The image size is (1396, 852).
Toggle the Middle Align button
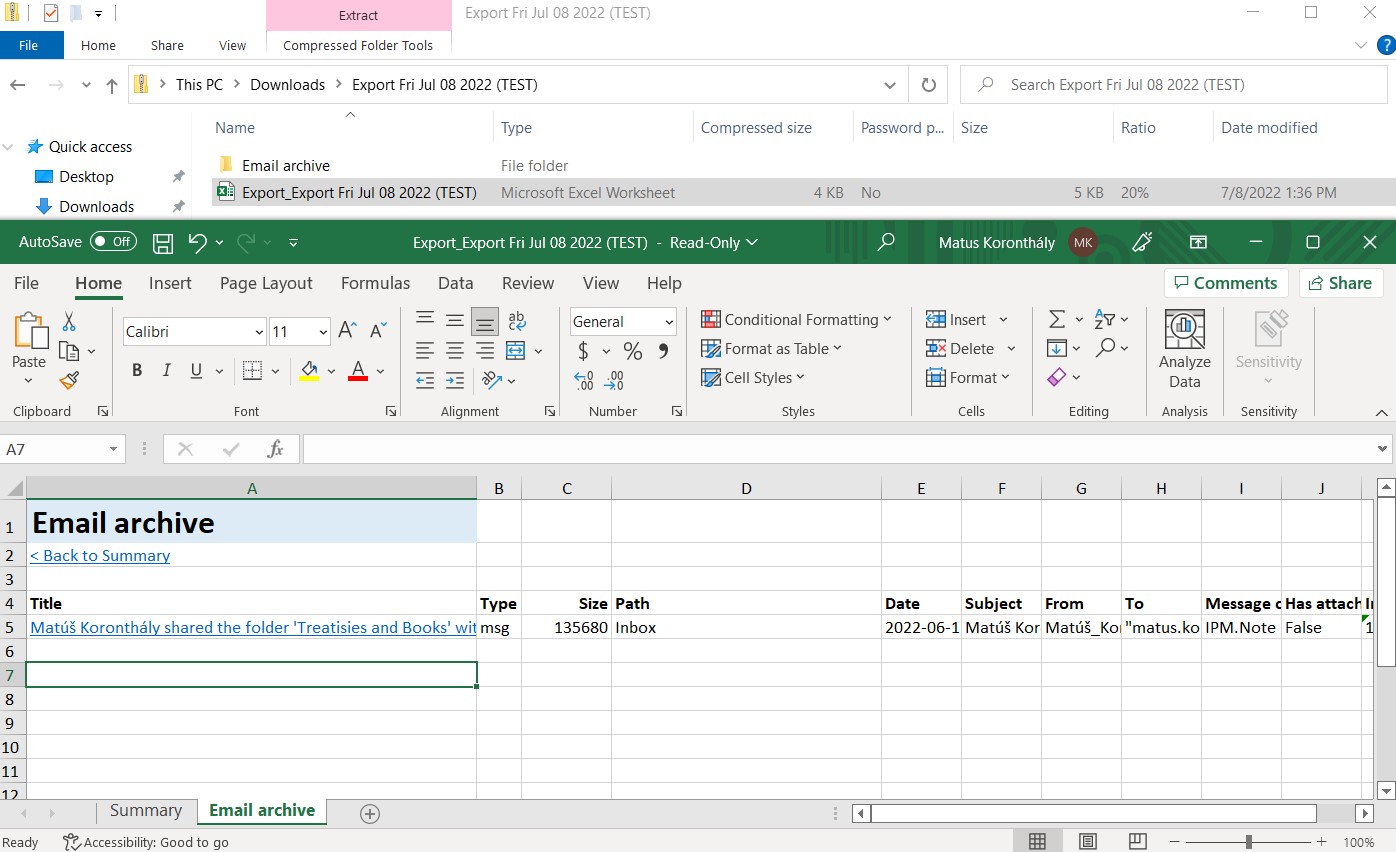tap(455, 321)
